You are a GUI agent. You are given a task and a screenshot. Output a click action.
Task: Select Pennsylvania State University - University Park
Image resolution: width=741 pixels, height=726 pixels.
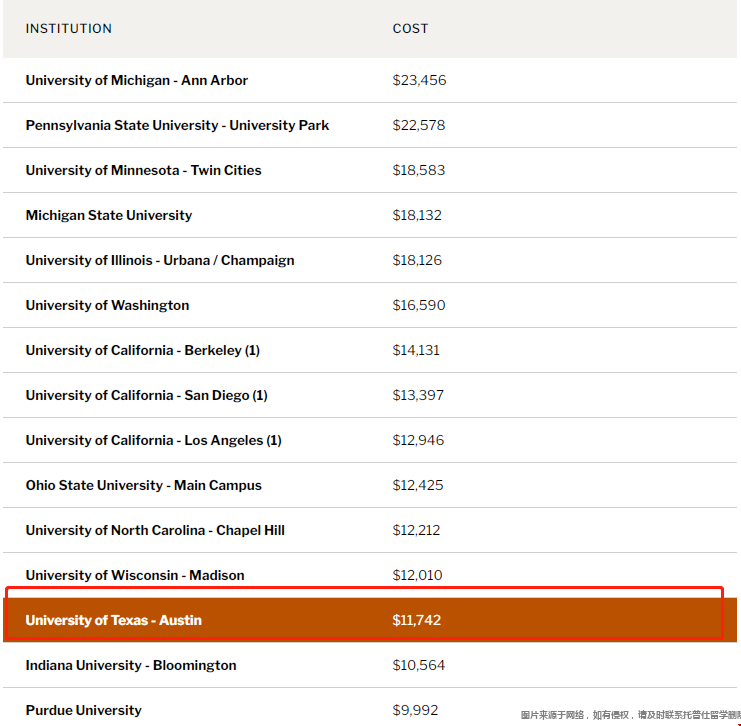pyautogui.click(x=177, y=125)
